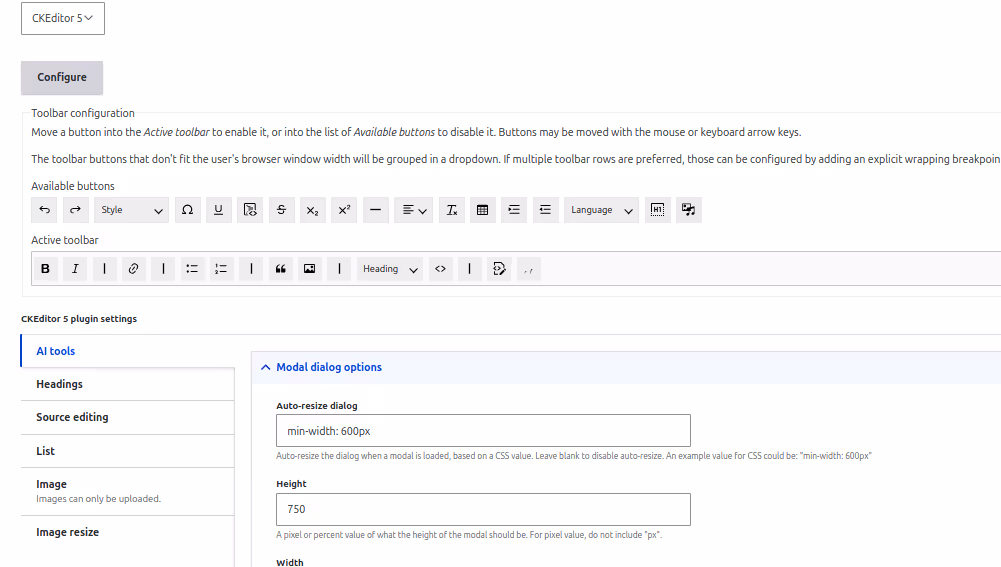
Task: Select the Source editing angle brackets button
Action: pyautogui.click(x=440, y=269)
